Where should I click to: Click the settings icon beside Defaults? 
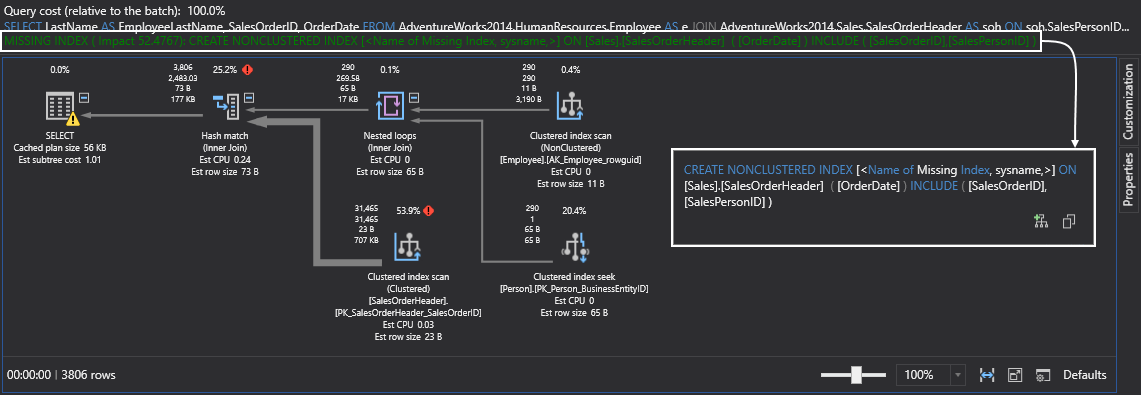coord(1043,375)
